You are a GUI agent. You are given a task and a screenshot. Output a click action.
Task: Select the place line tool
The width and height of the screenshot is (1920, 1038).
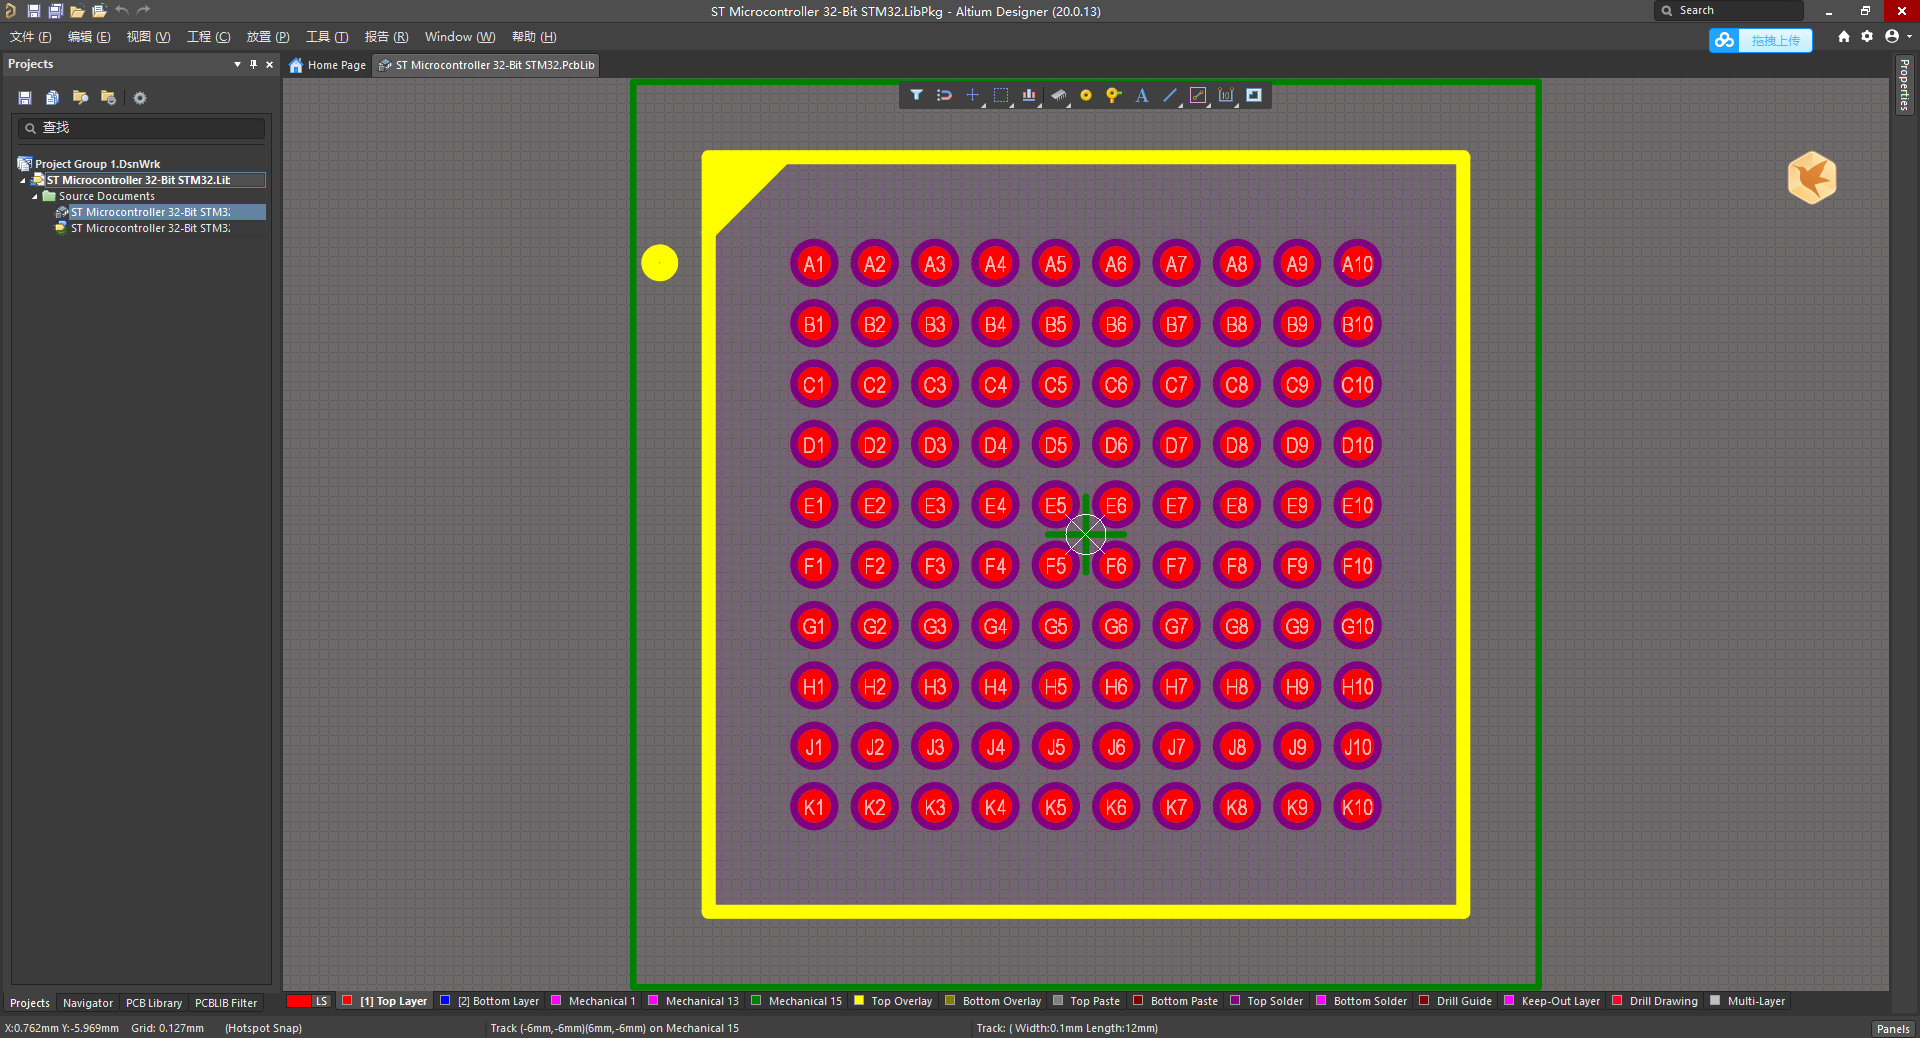tap(1169, 95)
